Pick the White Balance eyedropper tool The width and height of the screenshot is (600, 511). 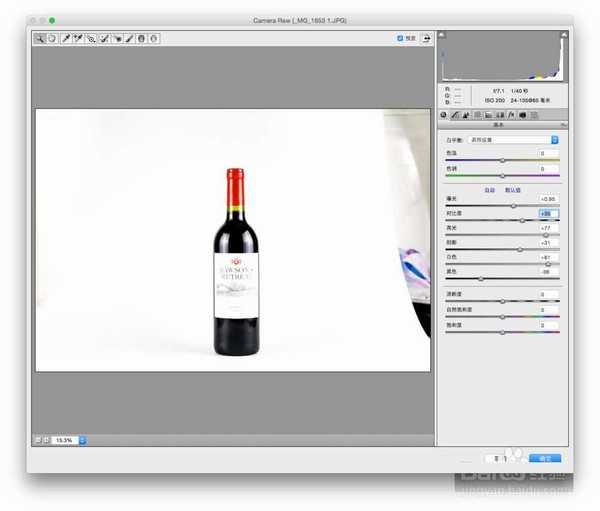click(66, 38)
